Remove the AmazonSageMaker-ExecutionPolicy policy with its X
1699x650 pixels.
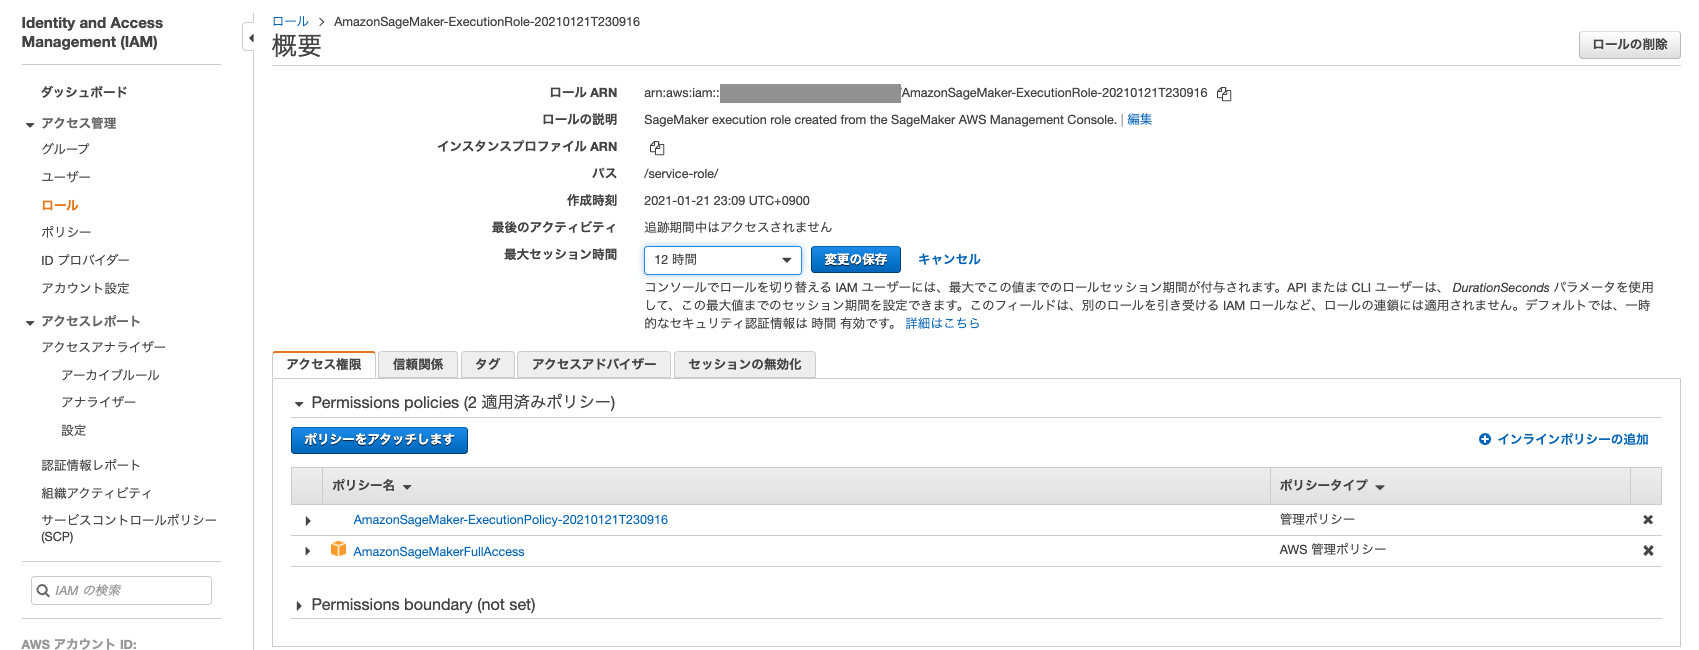point(1648,520)
